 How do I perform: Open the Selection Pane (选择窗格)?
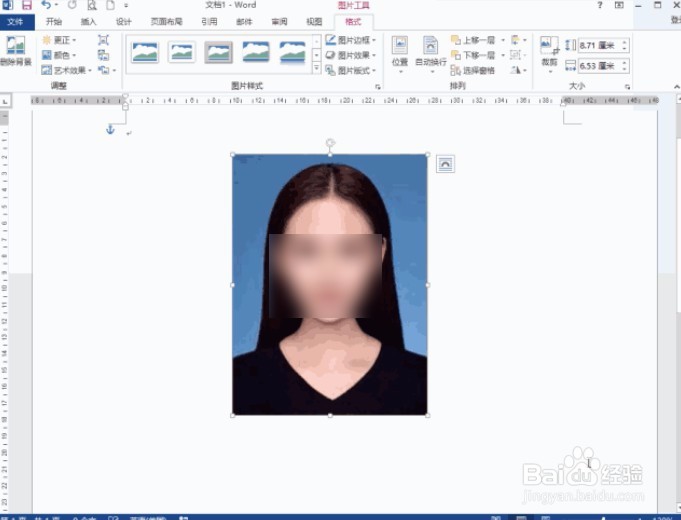point(473,70)
